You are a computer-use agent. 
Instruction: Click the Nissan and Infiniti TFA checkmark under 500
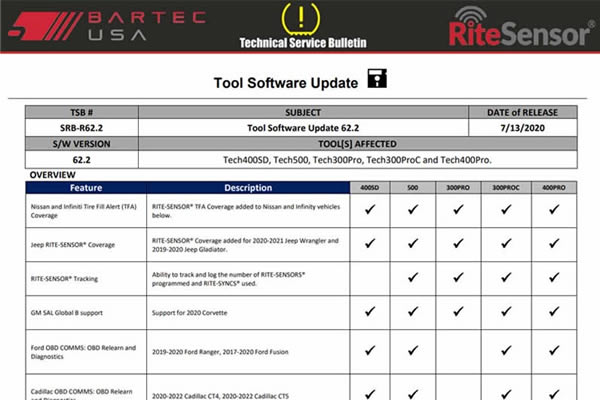[413, 209]
